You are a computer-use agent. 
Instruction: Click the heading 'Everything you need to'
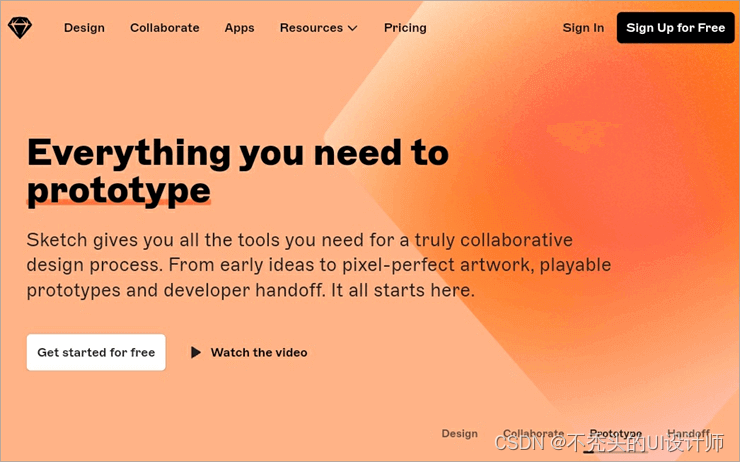pyautogui.click(x=238, y=153)
